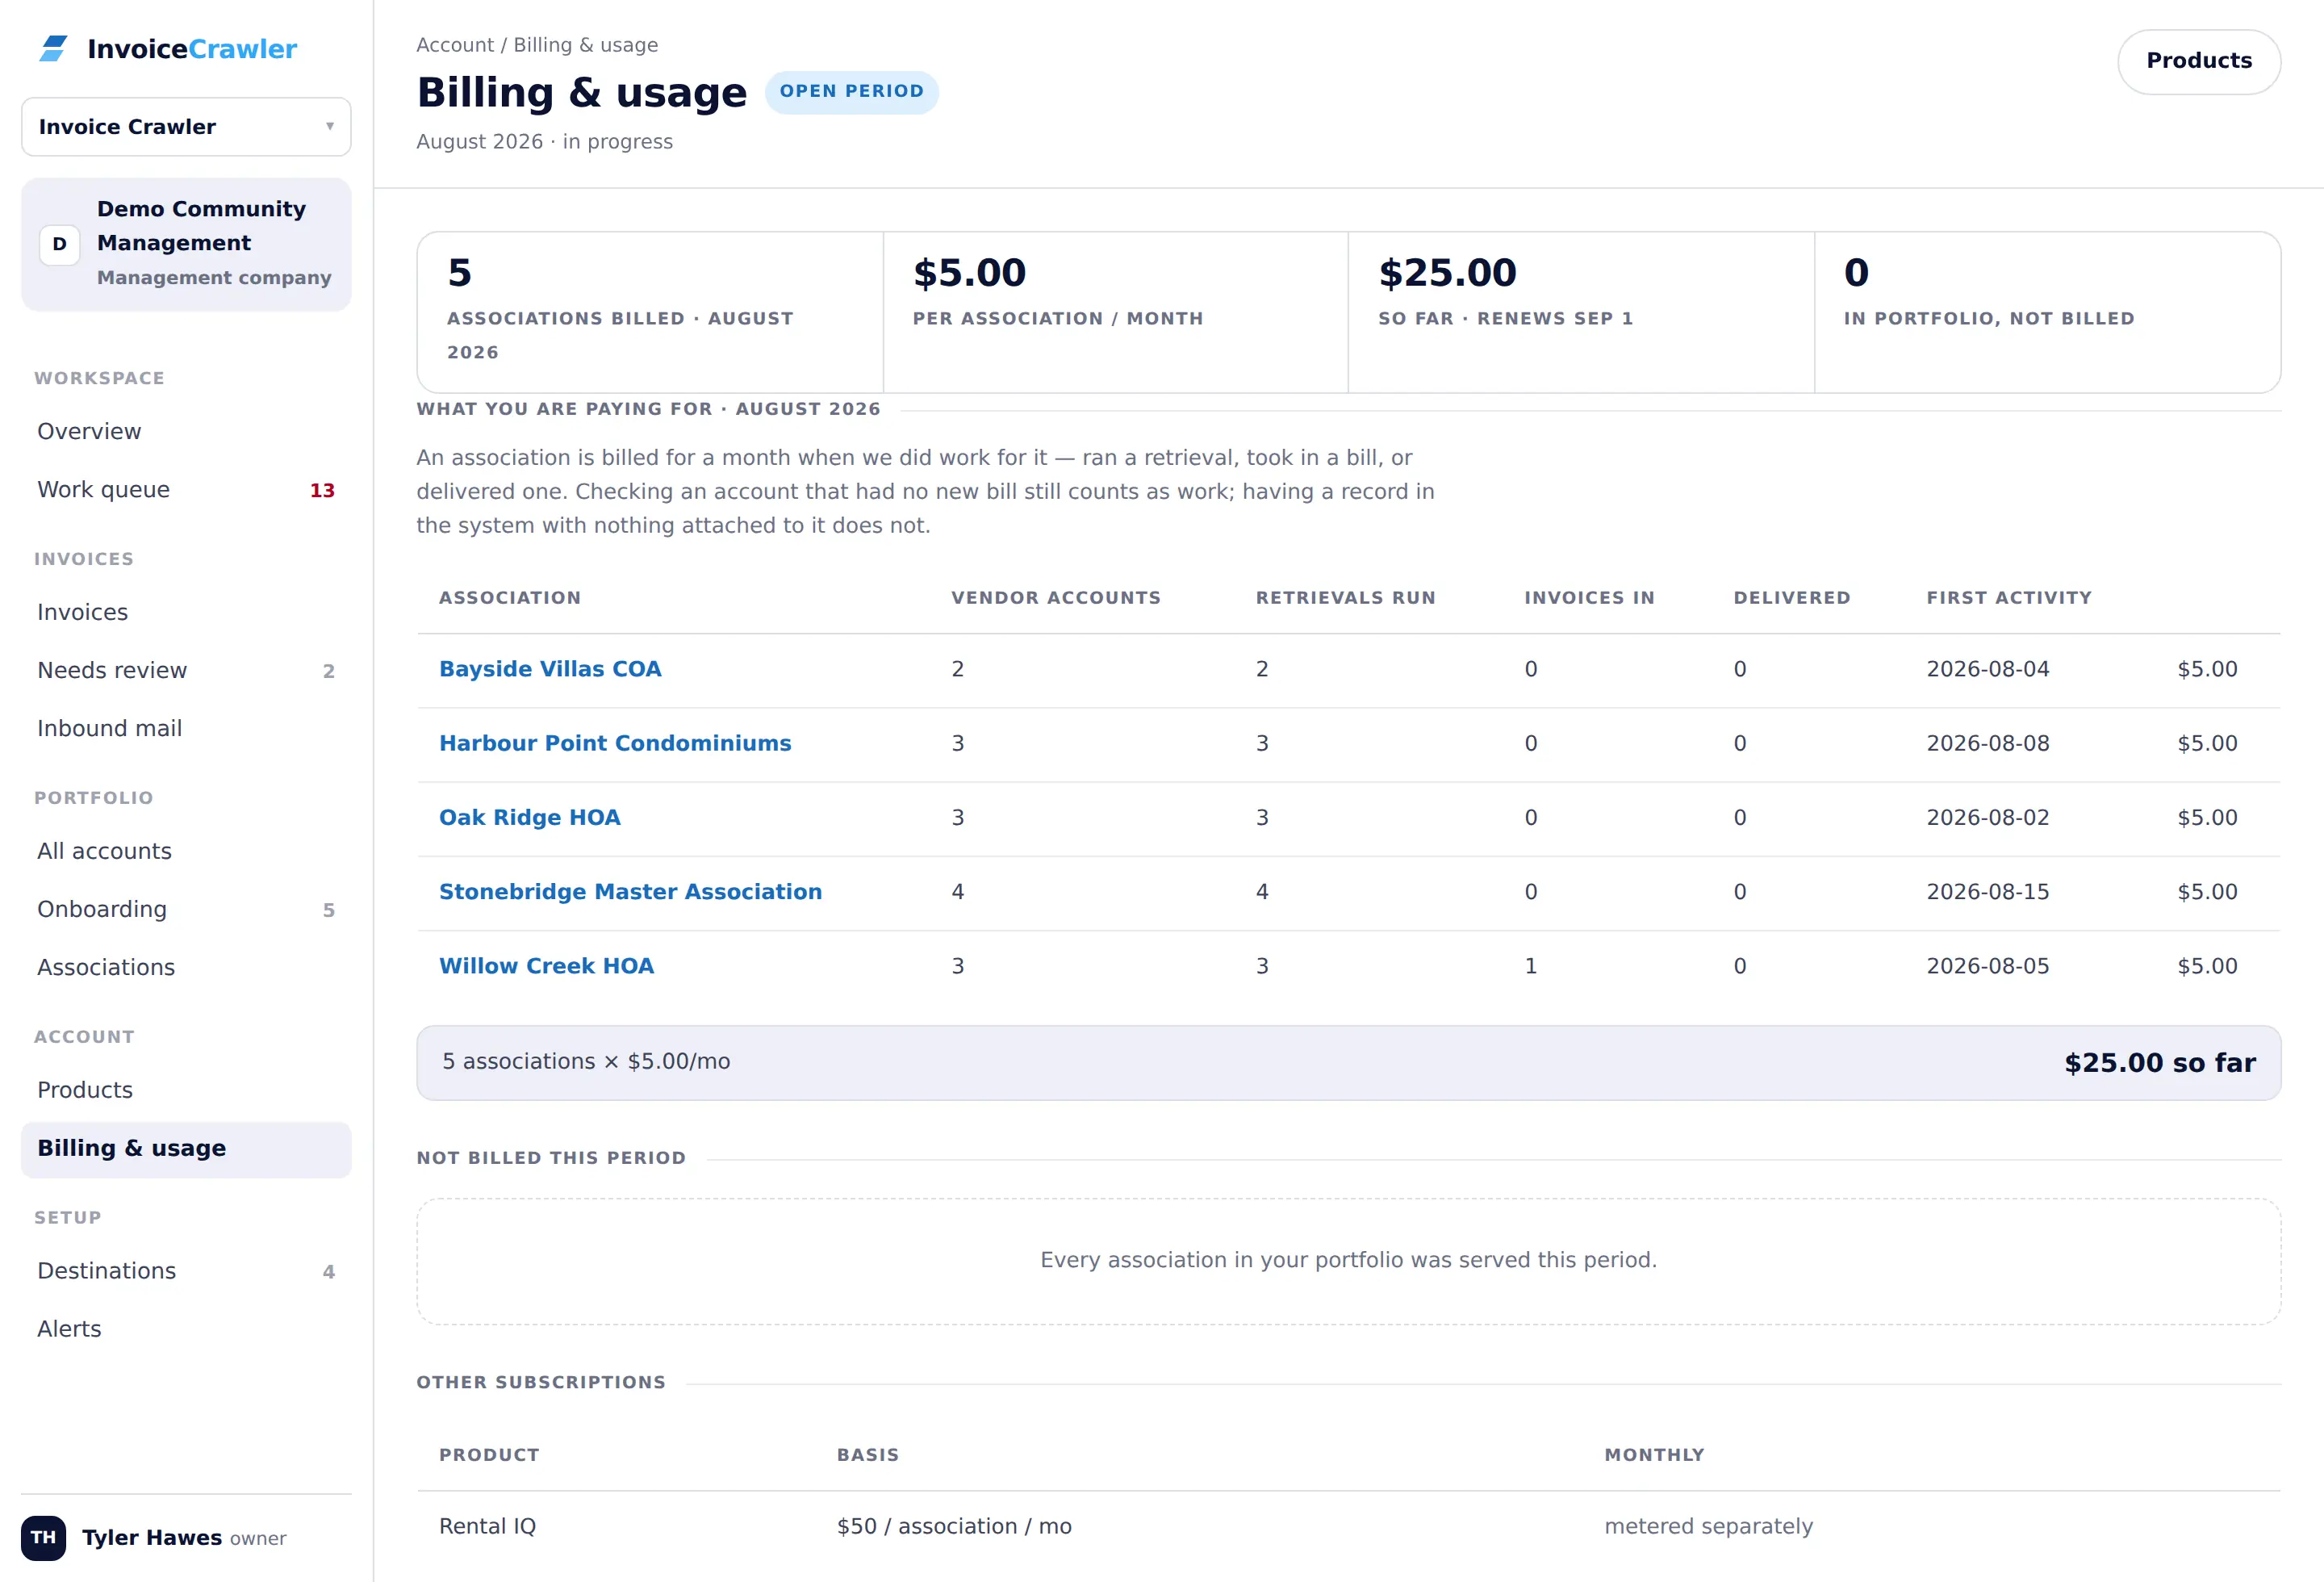Click the Account breadcrumb
The image size is (2324, 1582).
point(455,45)
